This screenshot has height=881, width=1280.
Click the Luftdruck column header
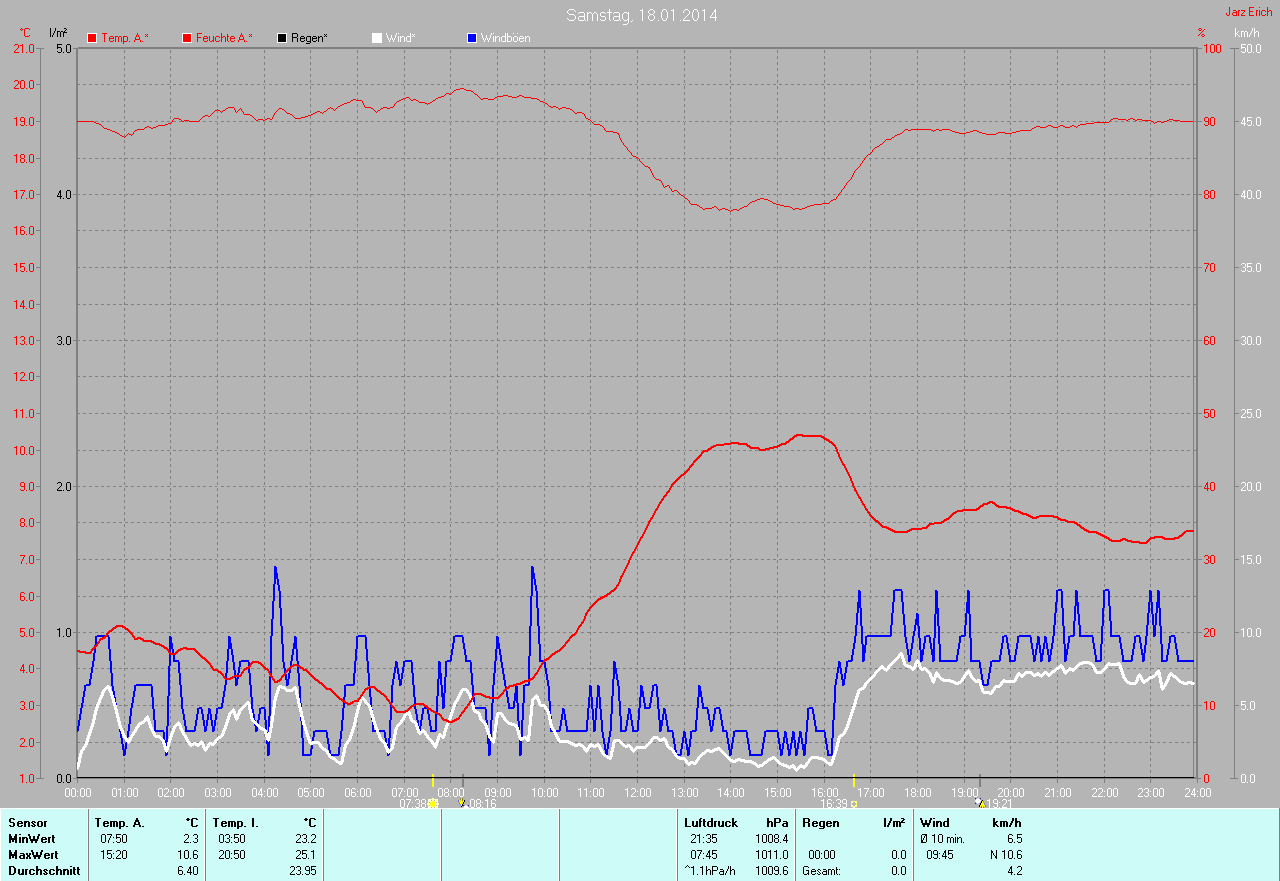[710, 823]
